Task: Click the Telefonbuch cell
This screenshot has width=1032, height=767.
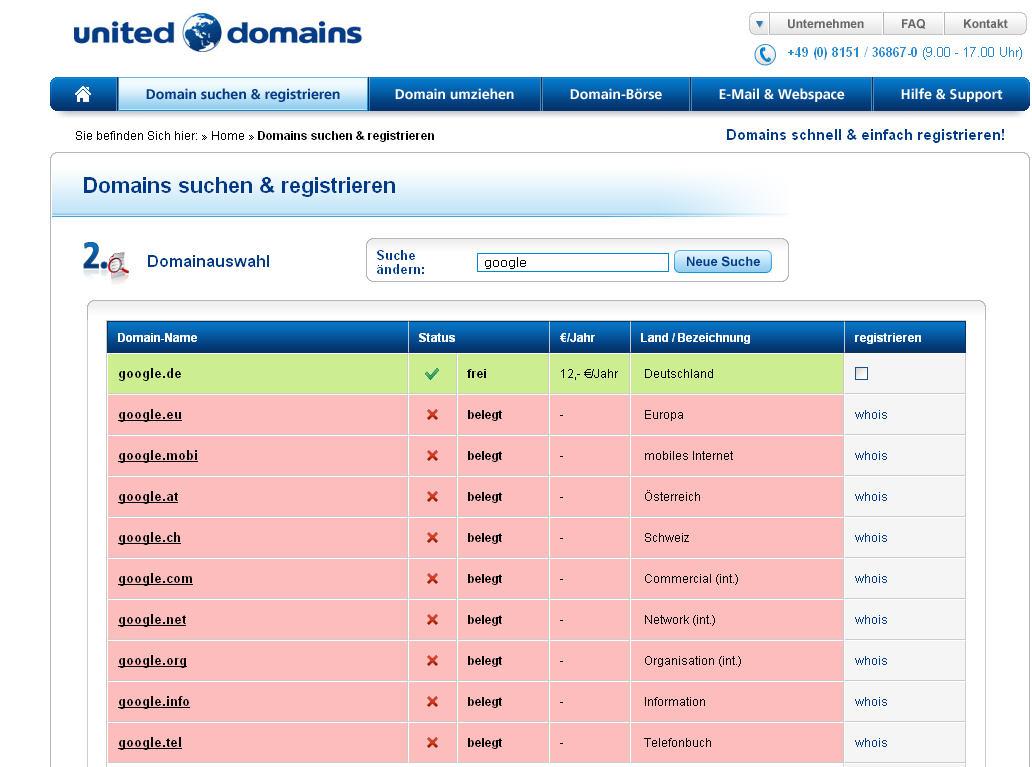Action: coord(737,743)
